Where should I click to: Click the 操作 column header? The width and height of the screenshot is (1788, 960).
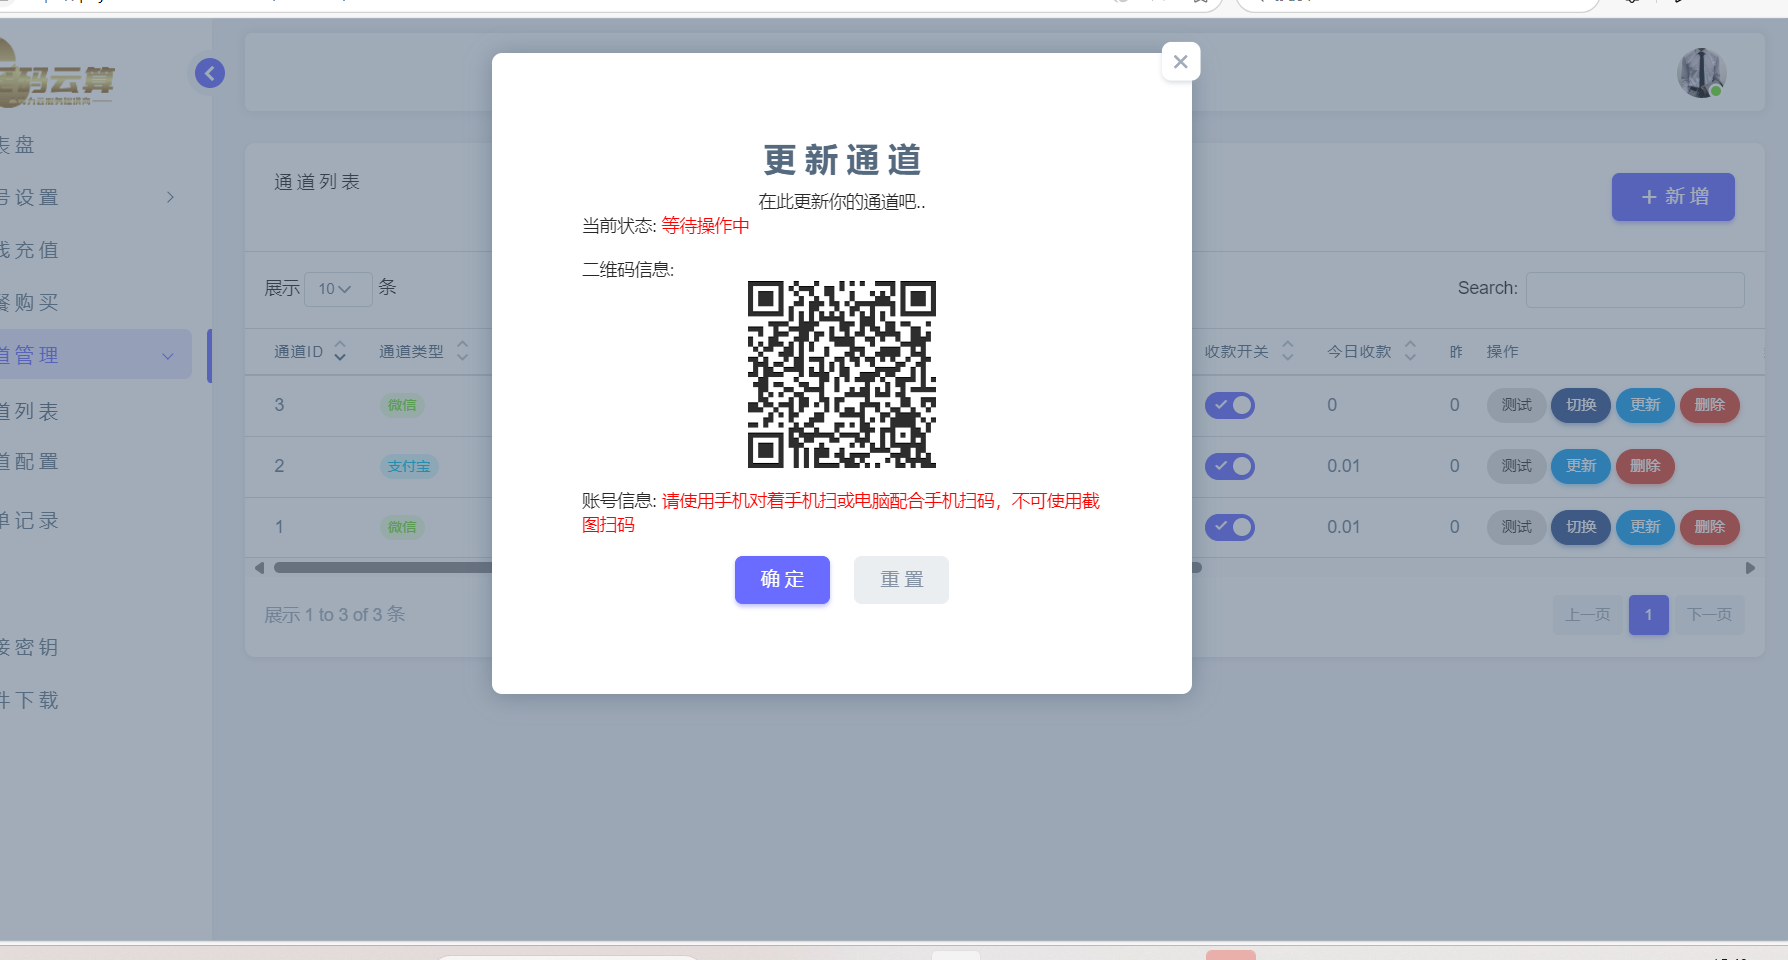[1502, 351]
